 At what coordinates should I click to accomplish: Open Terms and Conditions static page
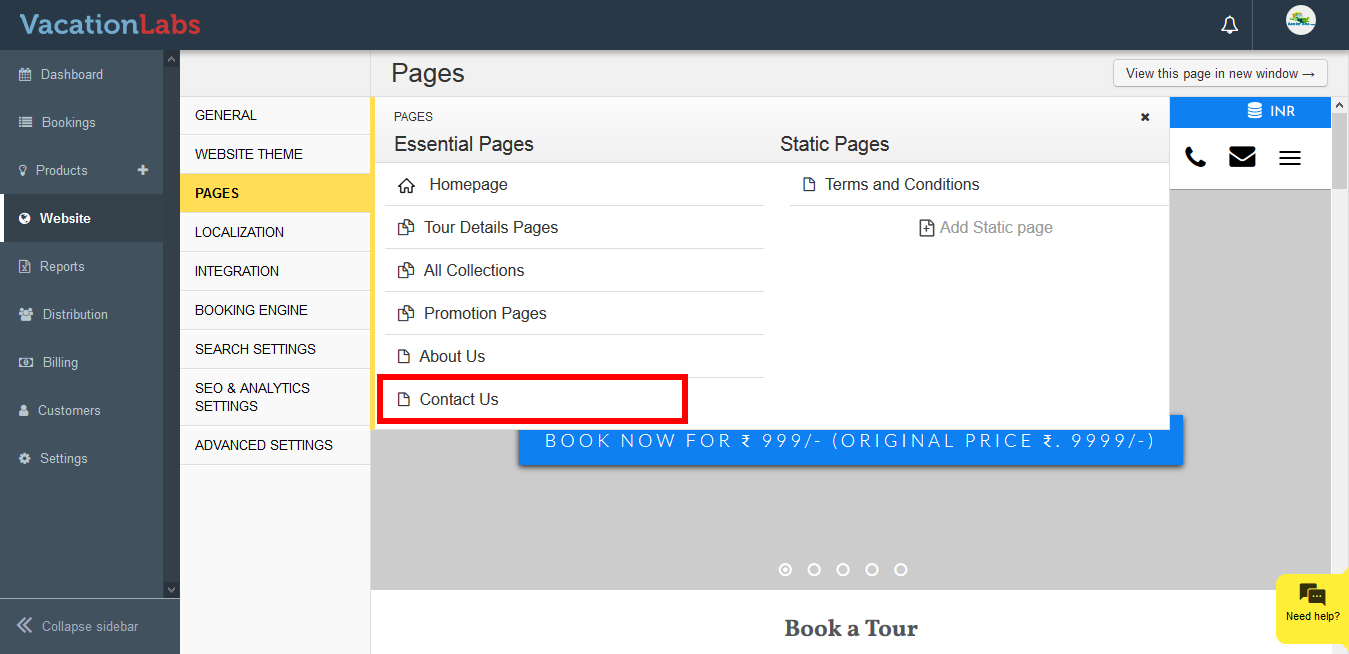click(901, 185)
